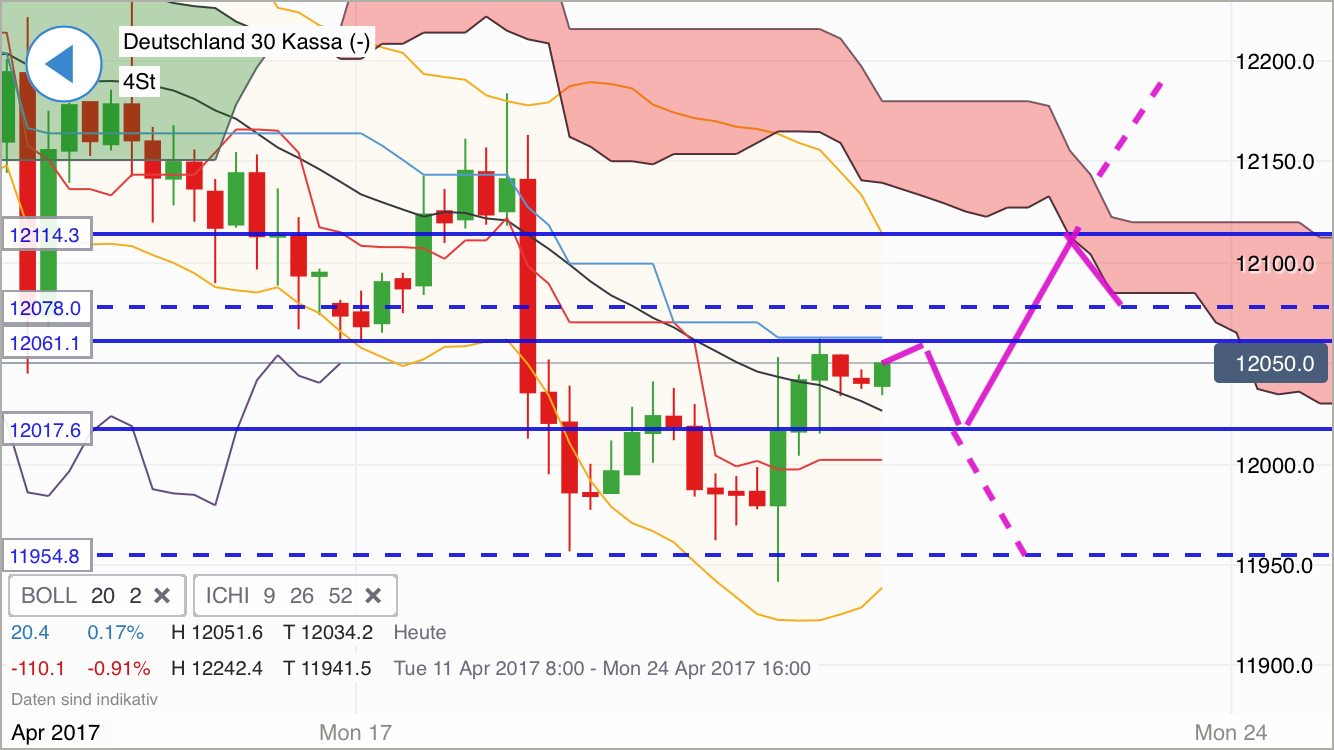Click the dark 12050.0 current price tag
The height and width of the screenshot is (750, 1334).
1270,363
